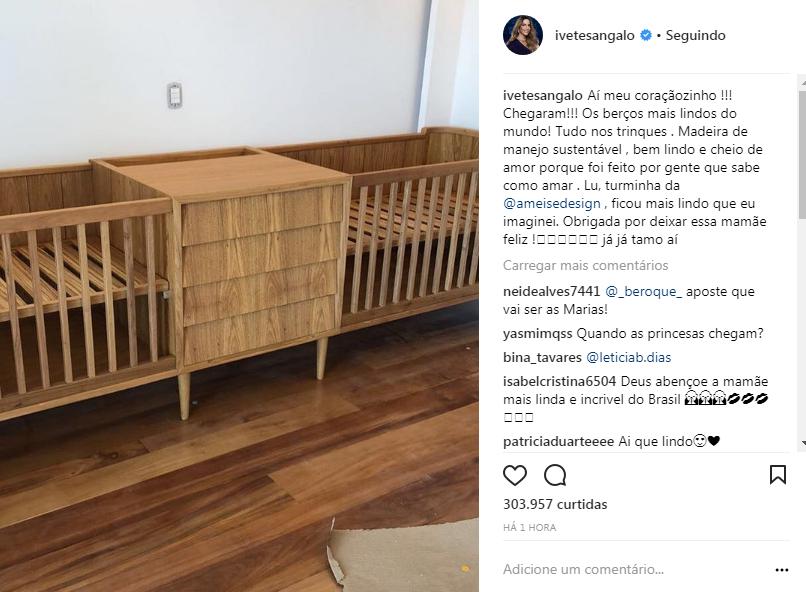Screen dimensions: 806x592
Task: View neidealves7441's profile
Action: pos(552,292)
